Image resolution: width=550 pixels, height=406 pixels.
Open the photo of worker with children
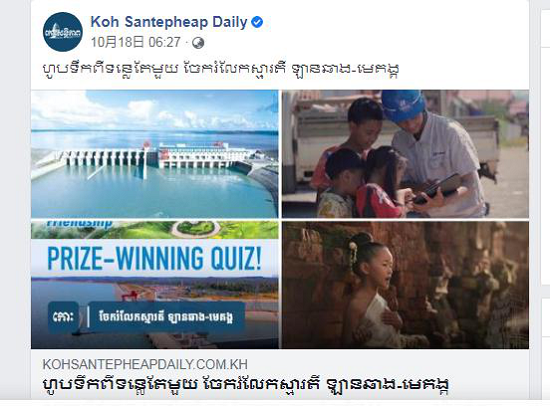405,154
